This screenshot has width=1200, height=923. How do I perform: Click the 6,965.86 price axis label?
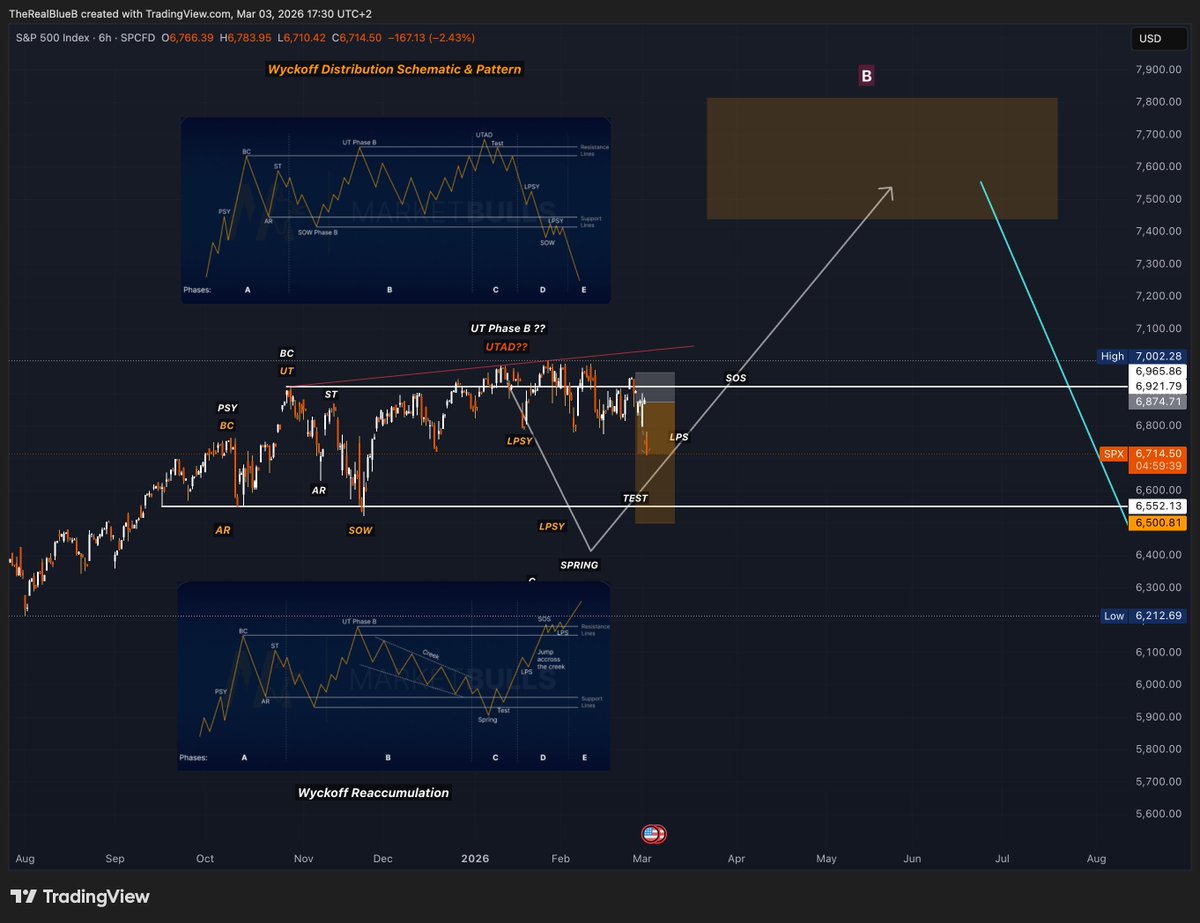click(1157, 371)
